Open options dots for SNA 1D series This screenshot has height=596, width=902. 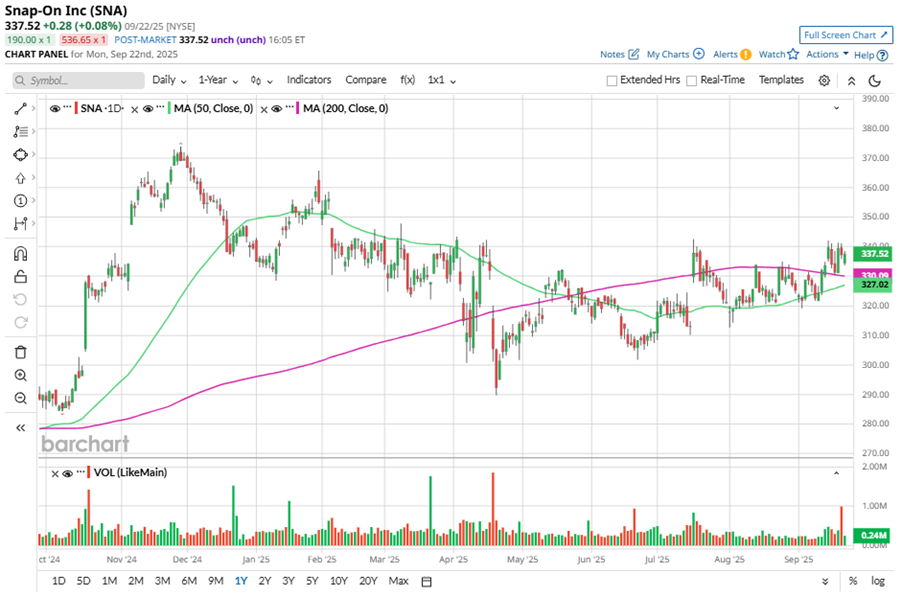pos(67,108)
